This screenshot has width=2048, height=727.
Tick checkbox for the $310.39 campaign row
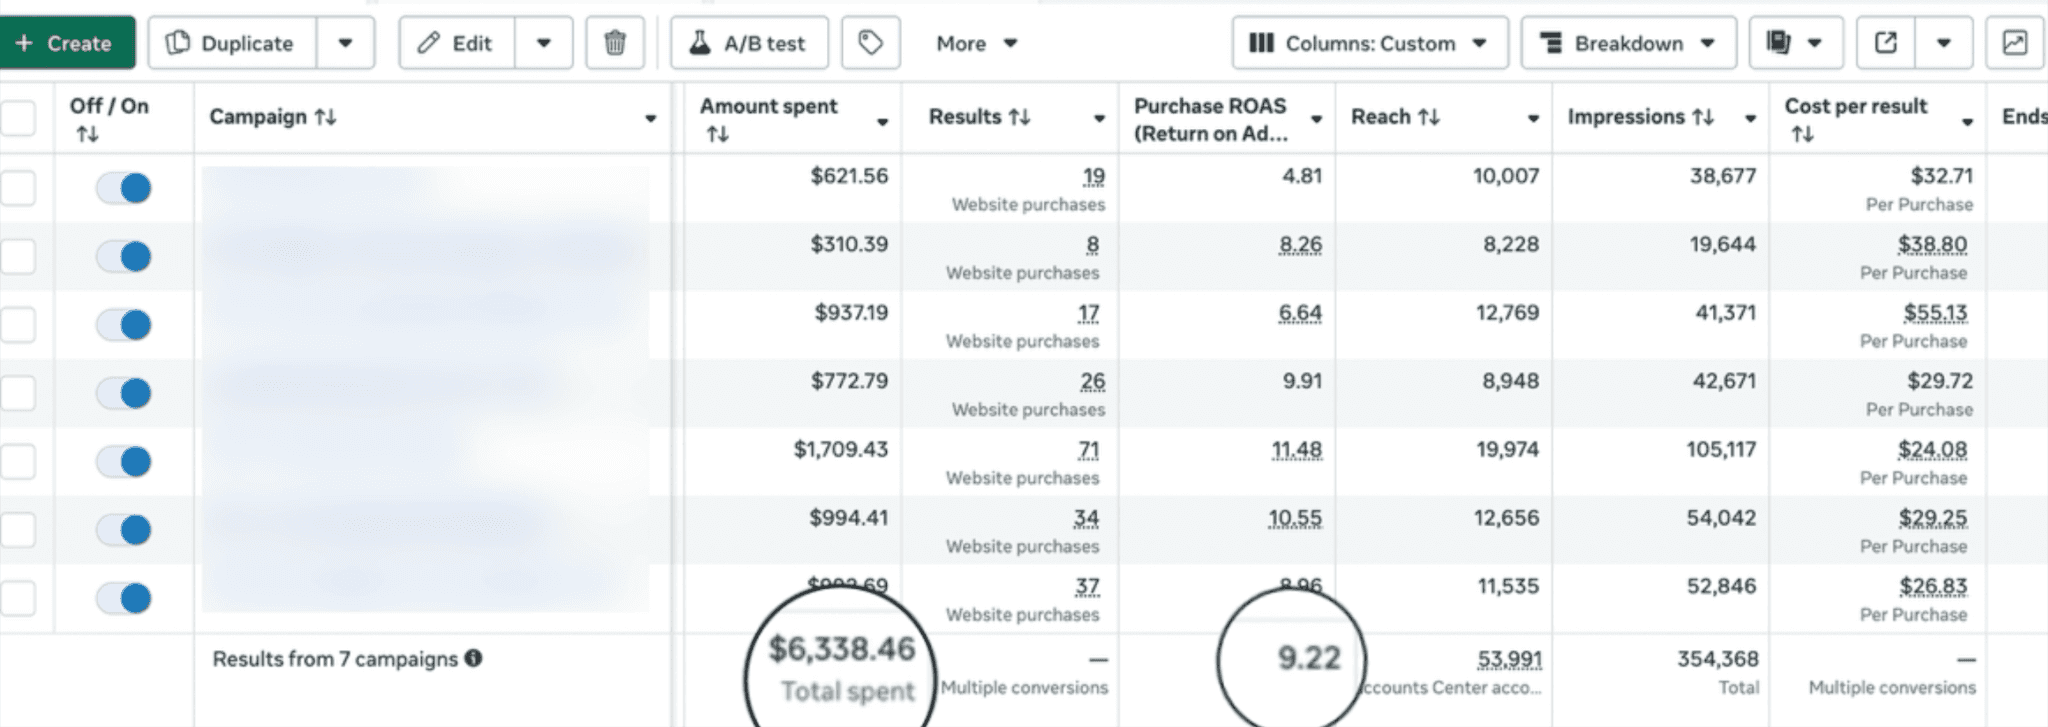17,257
